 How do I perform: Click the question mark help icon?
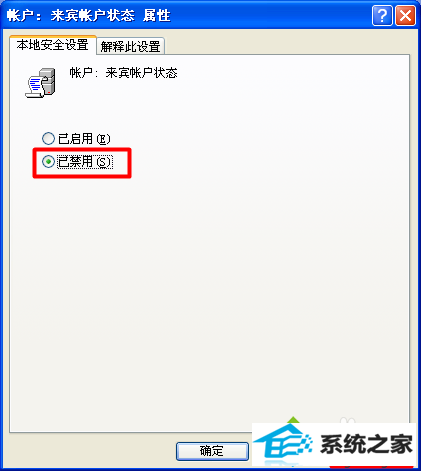(382, 15)
